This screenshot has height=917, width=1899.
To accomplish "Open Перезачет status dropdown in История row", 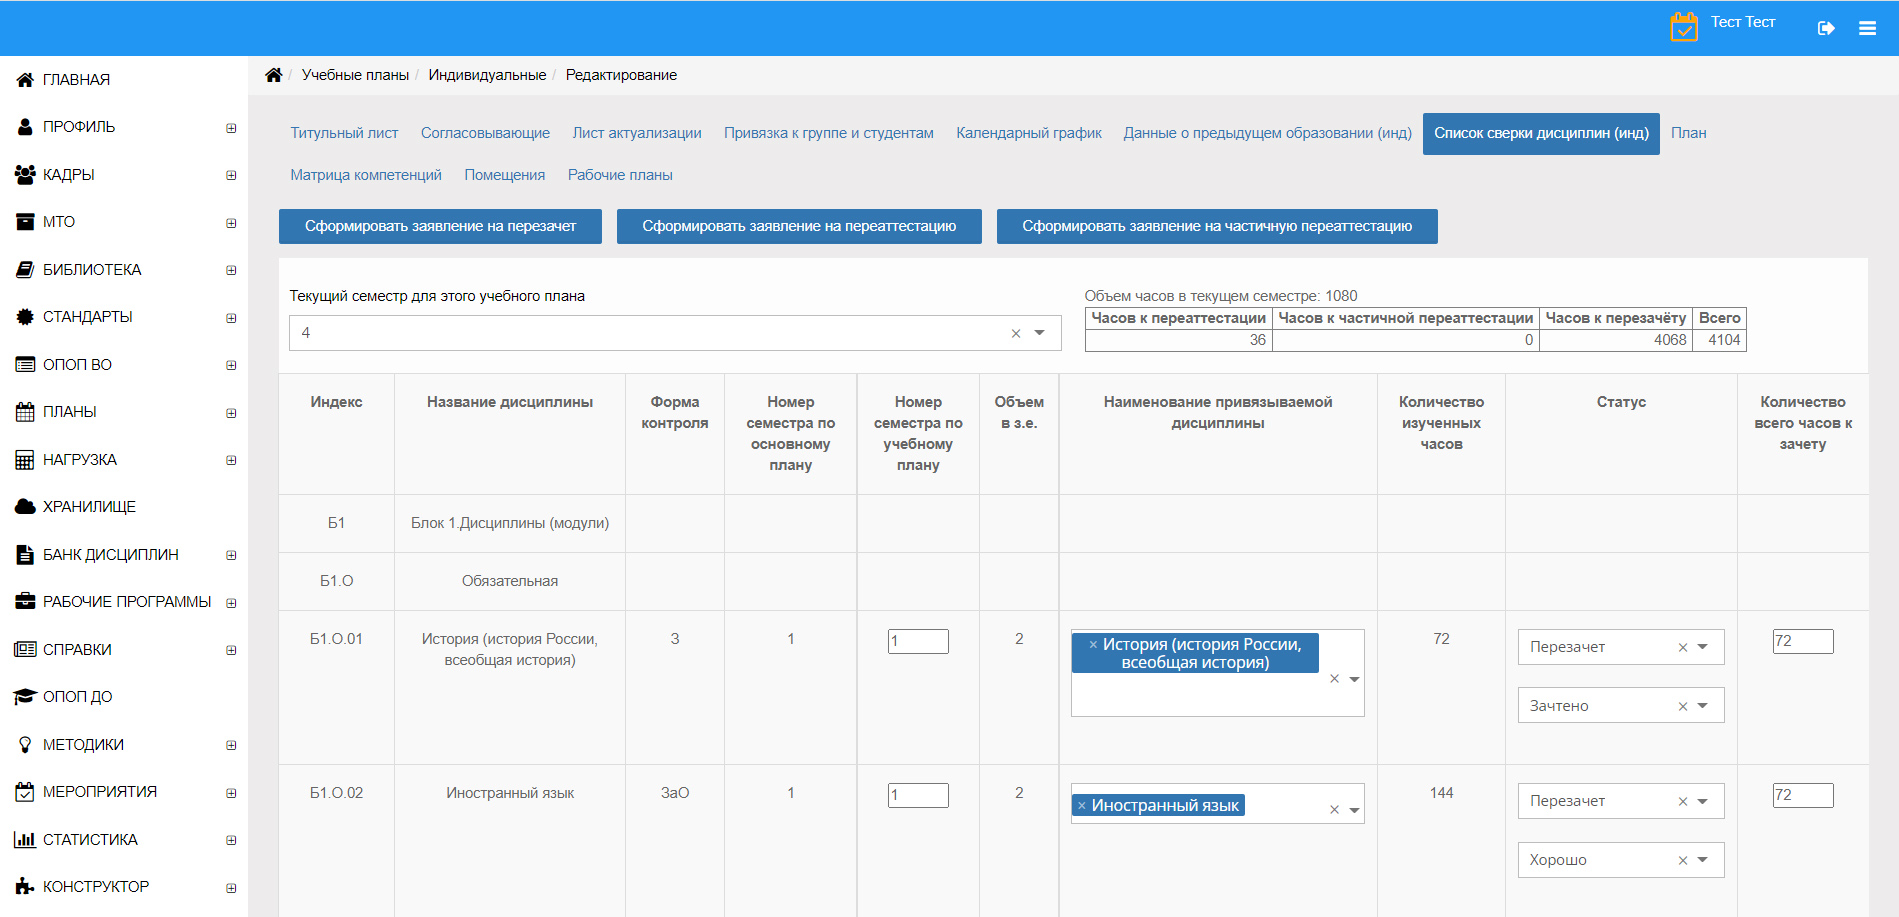I will (x=1703, y=647).
